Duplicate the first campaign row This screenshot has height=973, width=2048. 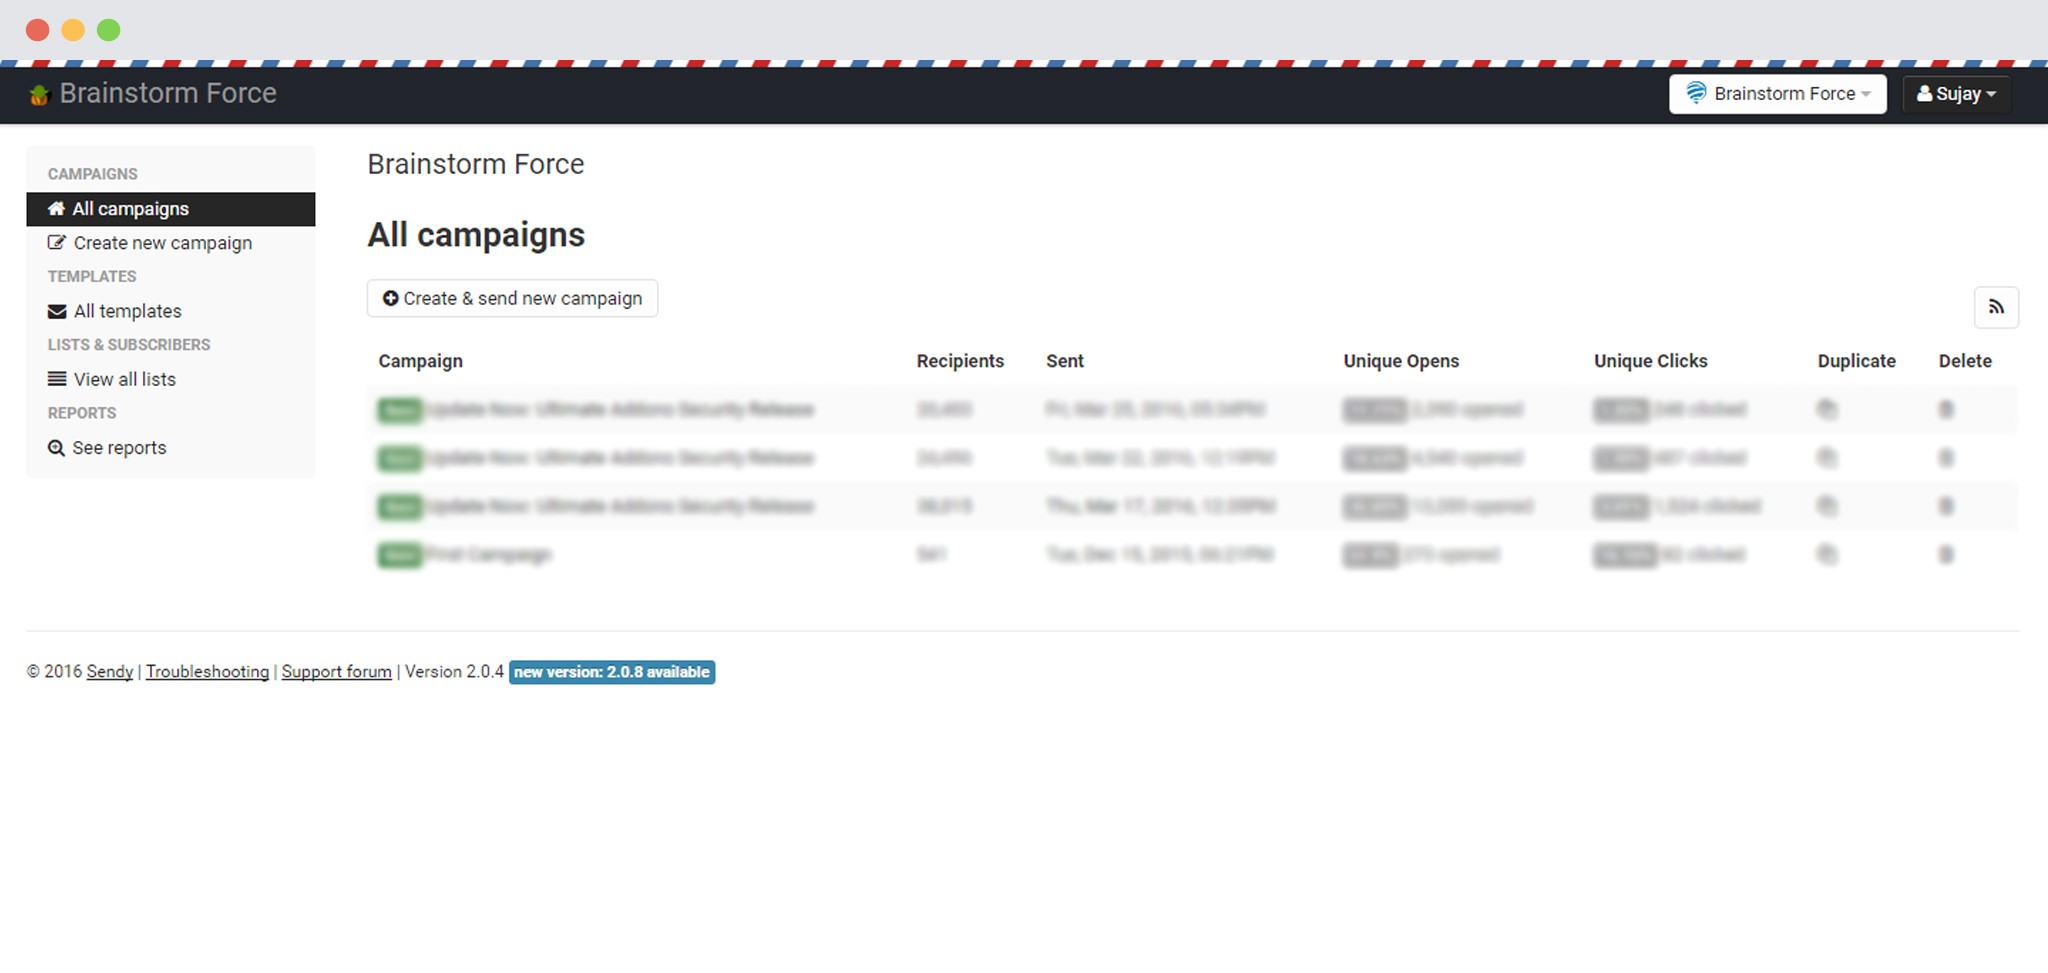click(1827, 409)
